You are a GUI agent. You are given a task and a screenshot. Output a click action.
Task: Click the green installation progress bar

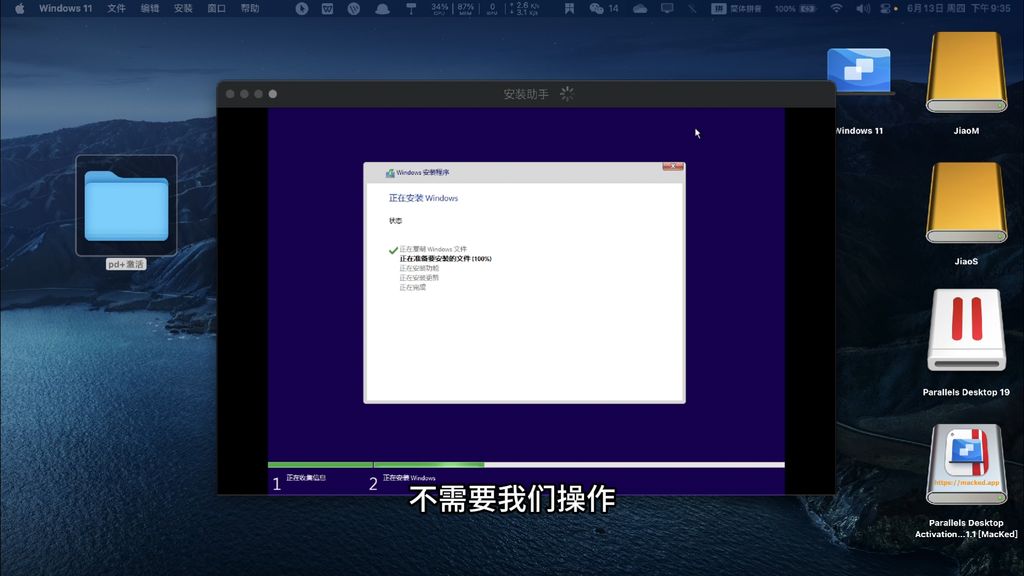[x=376, y=465]
